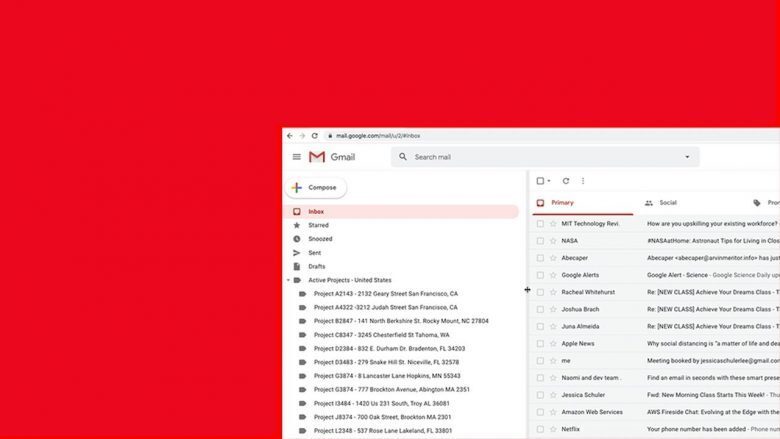The image size is (780, 439).
Task: Star the NASA email
Action: (x=553, y=241)
